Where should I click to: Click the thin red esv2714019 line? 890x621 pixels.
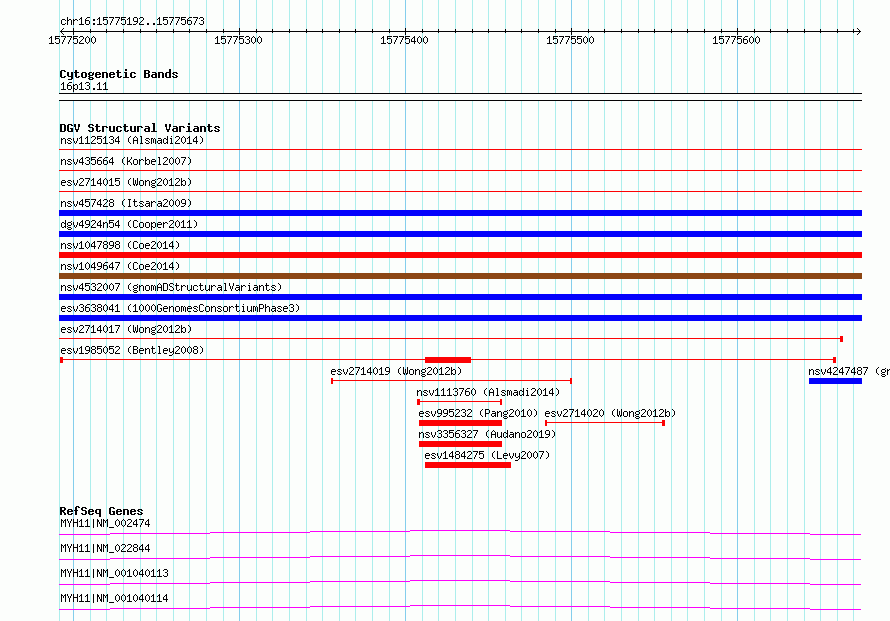(x=451, y=381)
